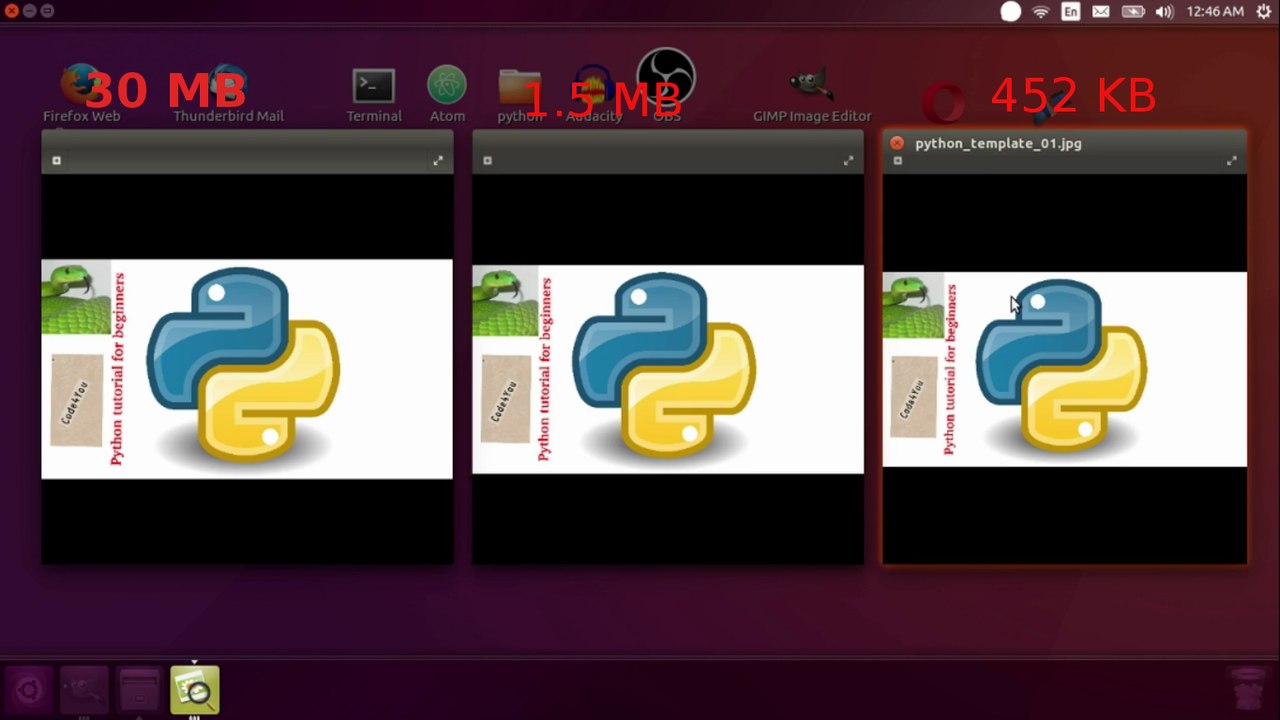1280x720 pixels.
Task: Open the OBS desktop icon
Action: (x=666, y=78)
